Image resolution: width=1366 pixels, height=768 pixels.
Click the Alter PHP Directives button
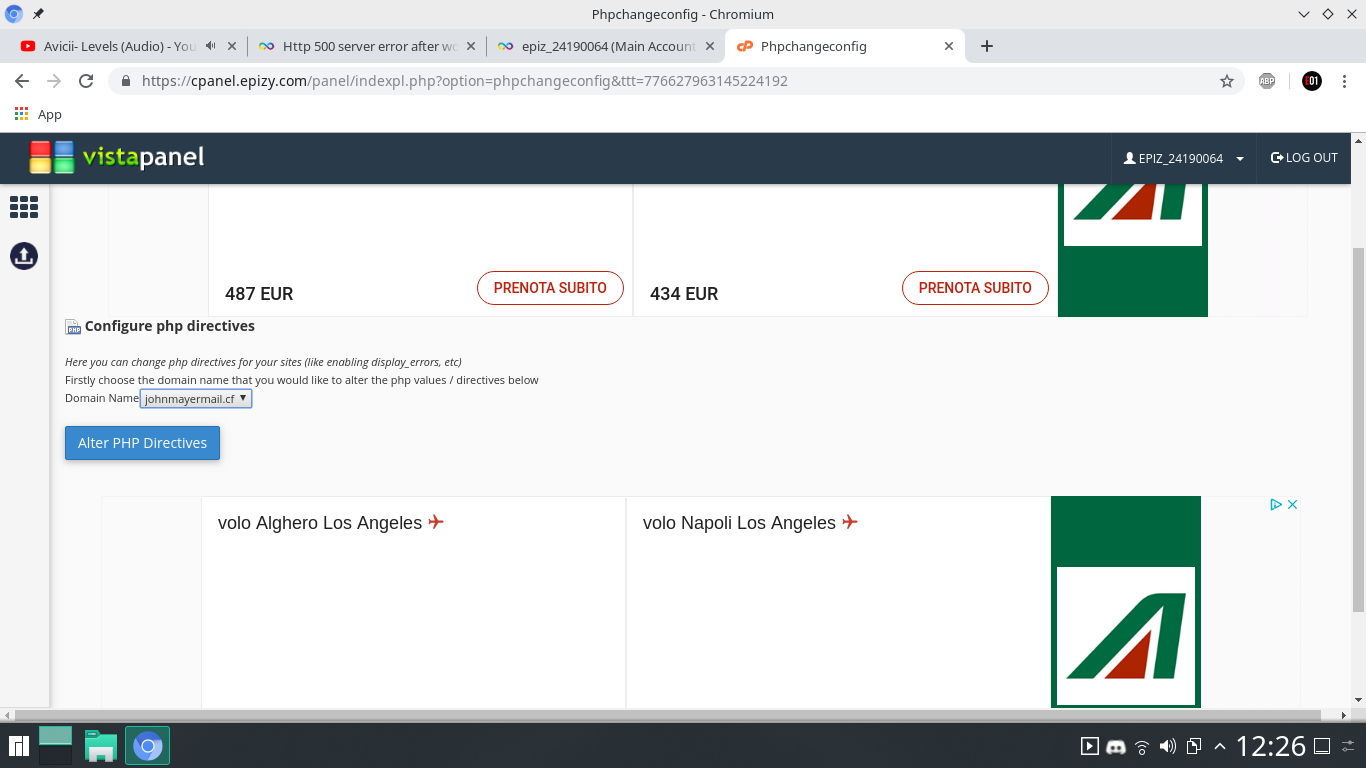[x=142, y=443]
